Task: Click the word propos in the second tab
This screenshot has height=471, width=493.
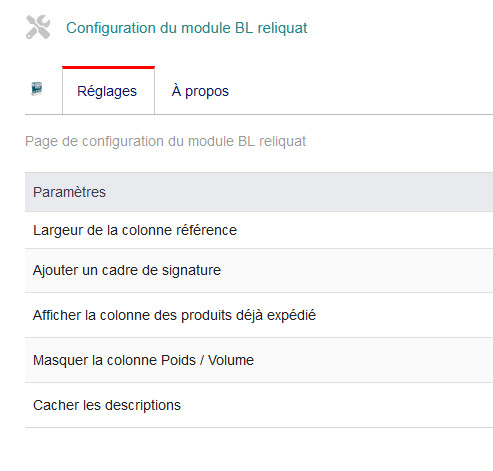Action: click(207, 92)
